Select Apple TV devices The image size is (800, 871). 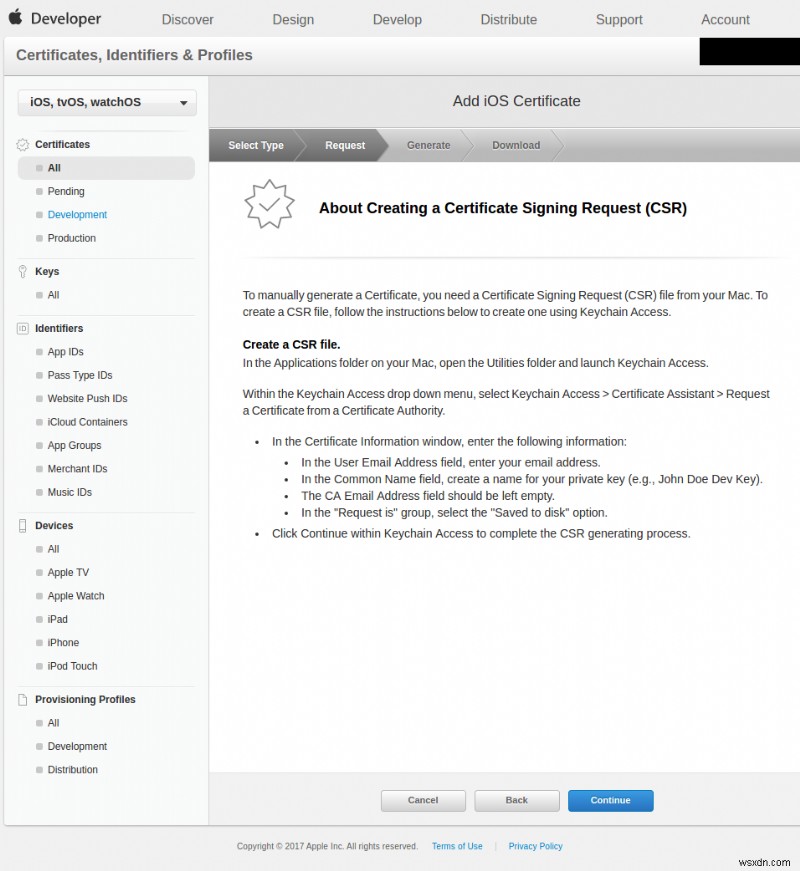point(68,572)
